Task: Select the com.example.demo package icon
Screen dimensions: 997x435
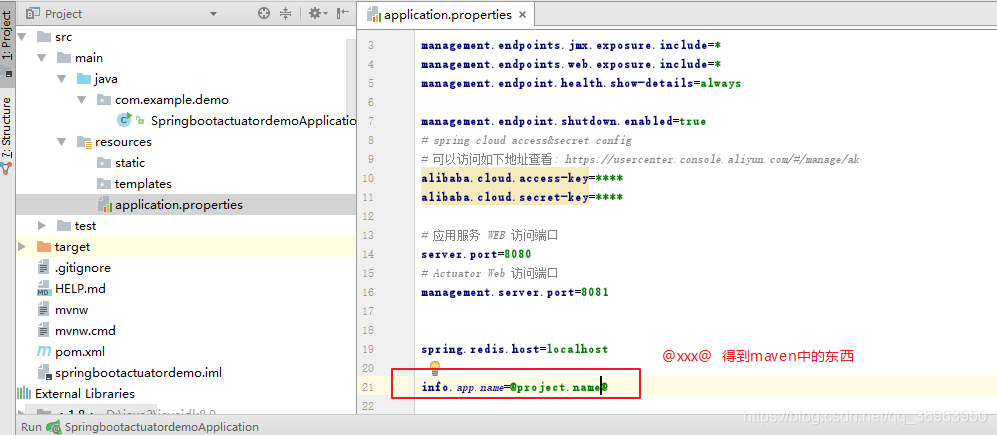Action: click(104, 100)
